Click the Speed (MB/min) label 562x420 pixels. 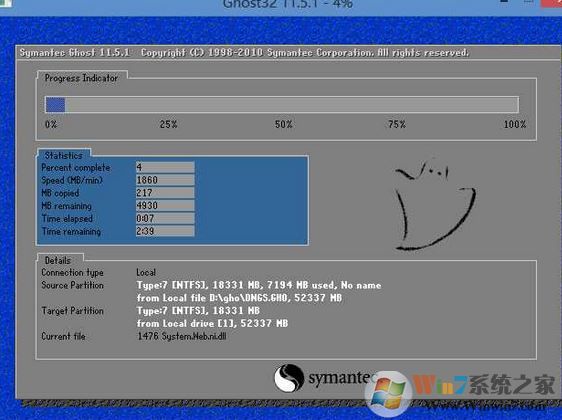72,180
